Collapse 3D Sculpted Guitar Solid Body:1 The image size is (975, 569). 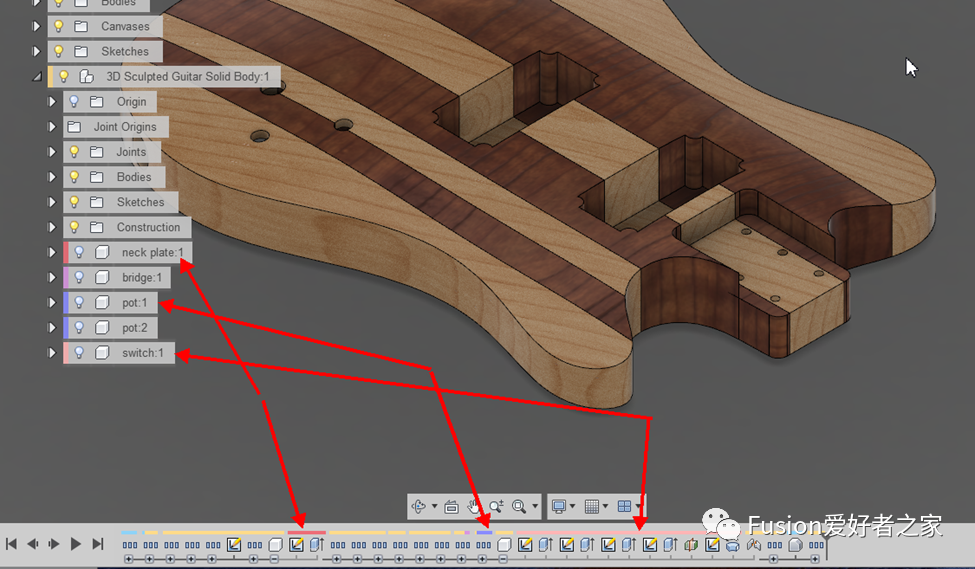[38, 76]
